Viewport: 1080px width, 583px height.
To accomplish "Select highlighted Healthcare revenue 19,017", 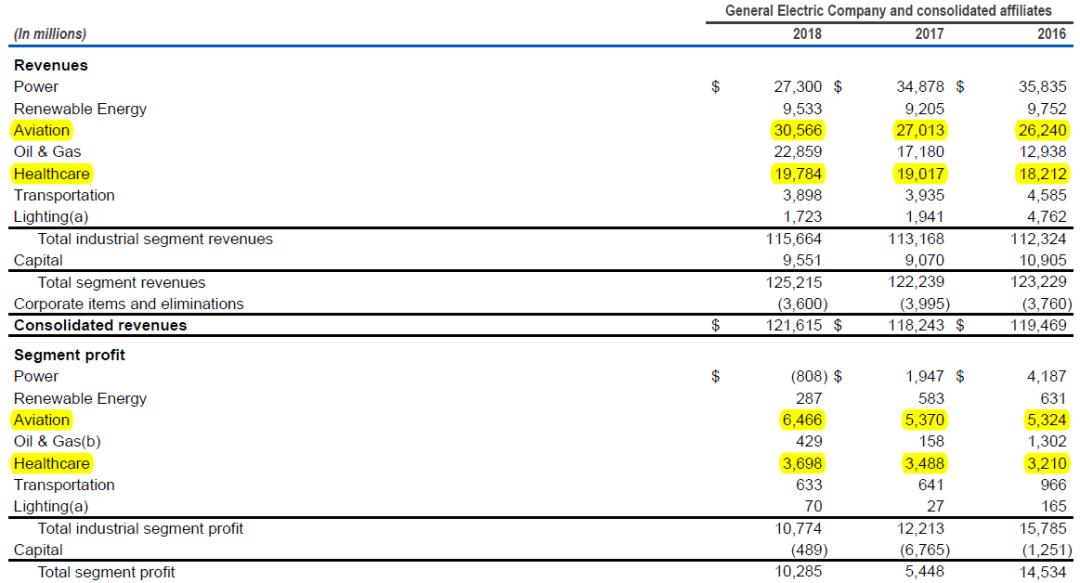I will [x=920, y=174].
